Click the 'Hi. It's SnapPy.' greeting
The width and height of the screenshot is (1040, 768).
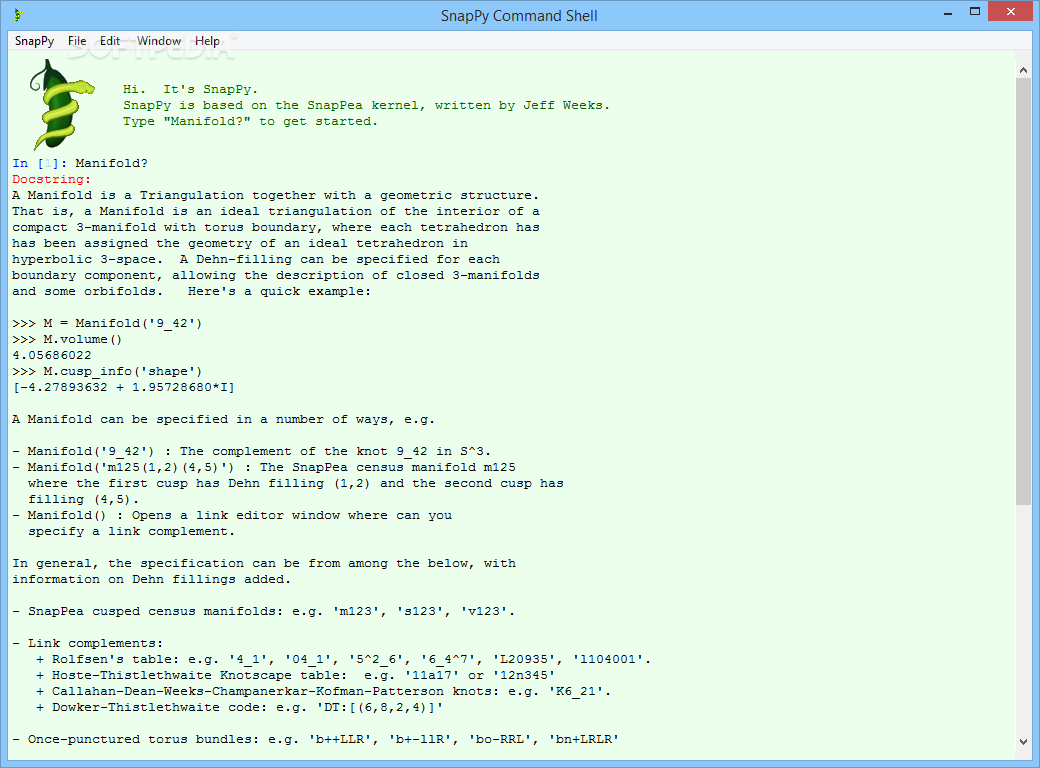point(190,89)
